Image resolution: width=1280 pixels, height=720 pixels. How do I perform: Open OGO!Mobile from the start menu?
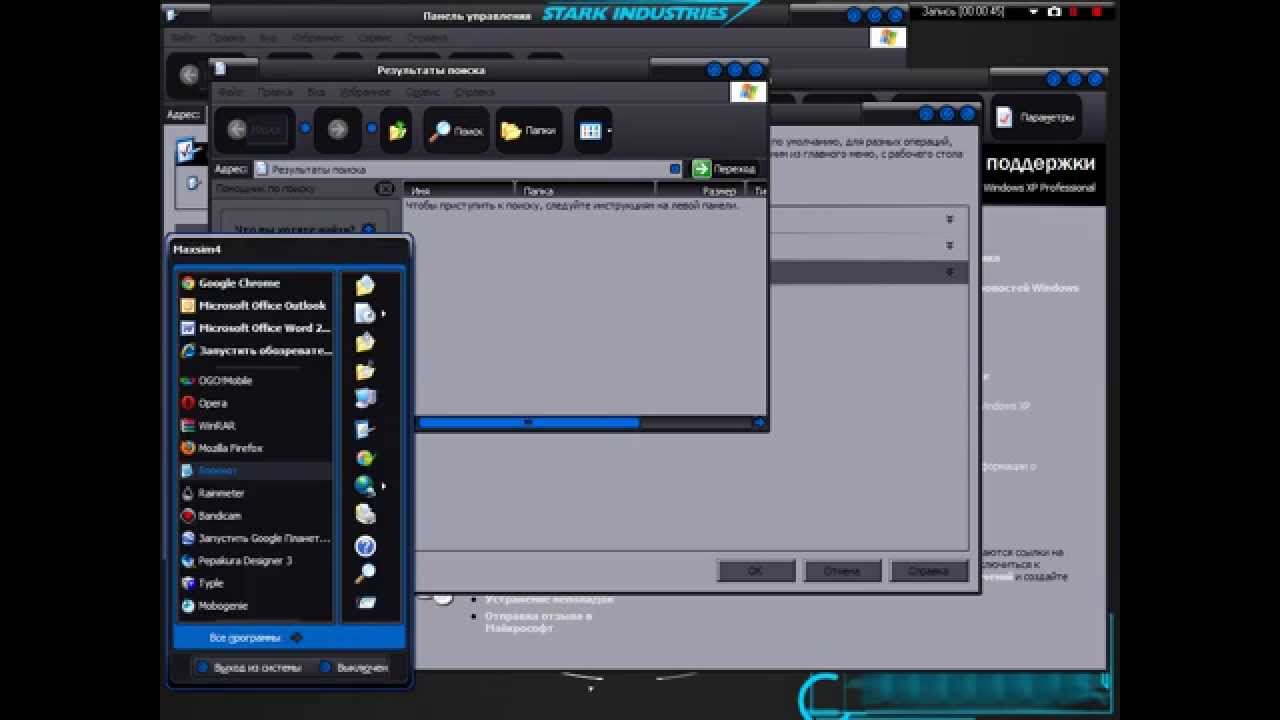coord(255,380)
